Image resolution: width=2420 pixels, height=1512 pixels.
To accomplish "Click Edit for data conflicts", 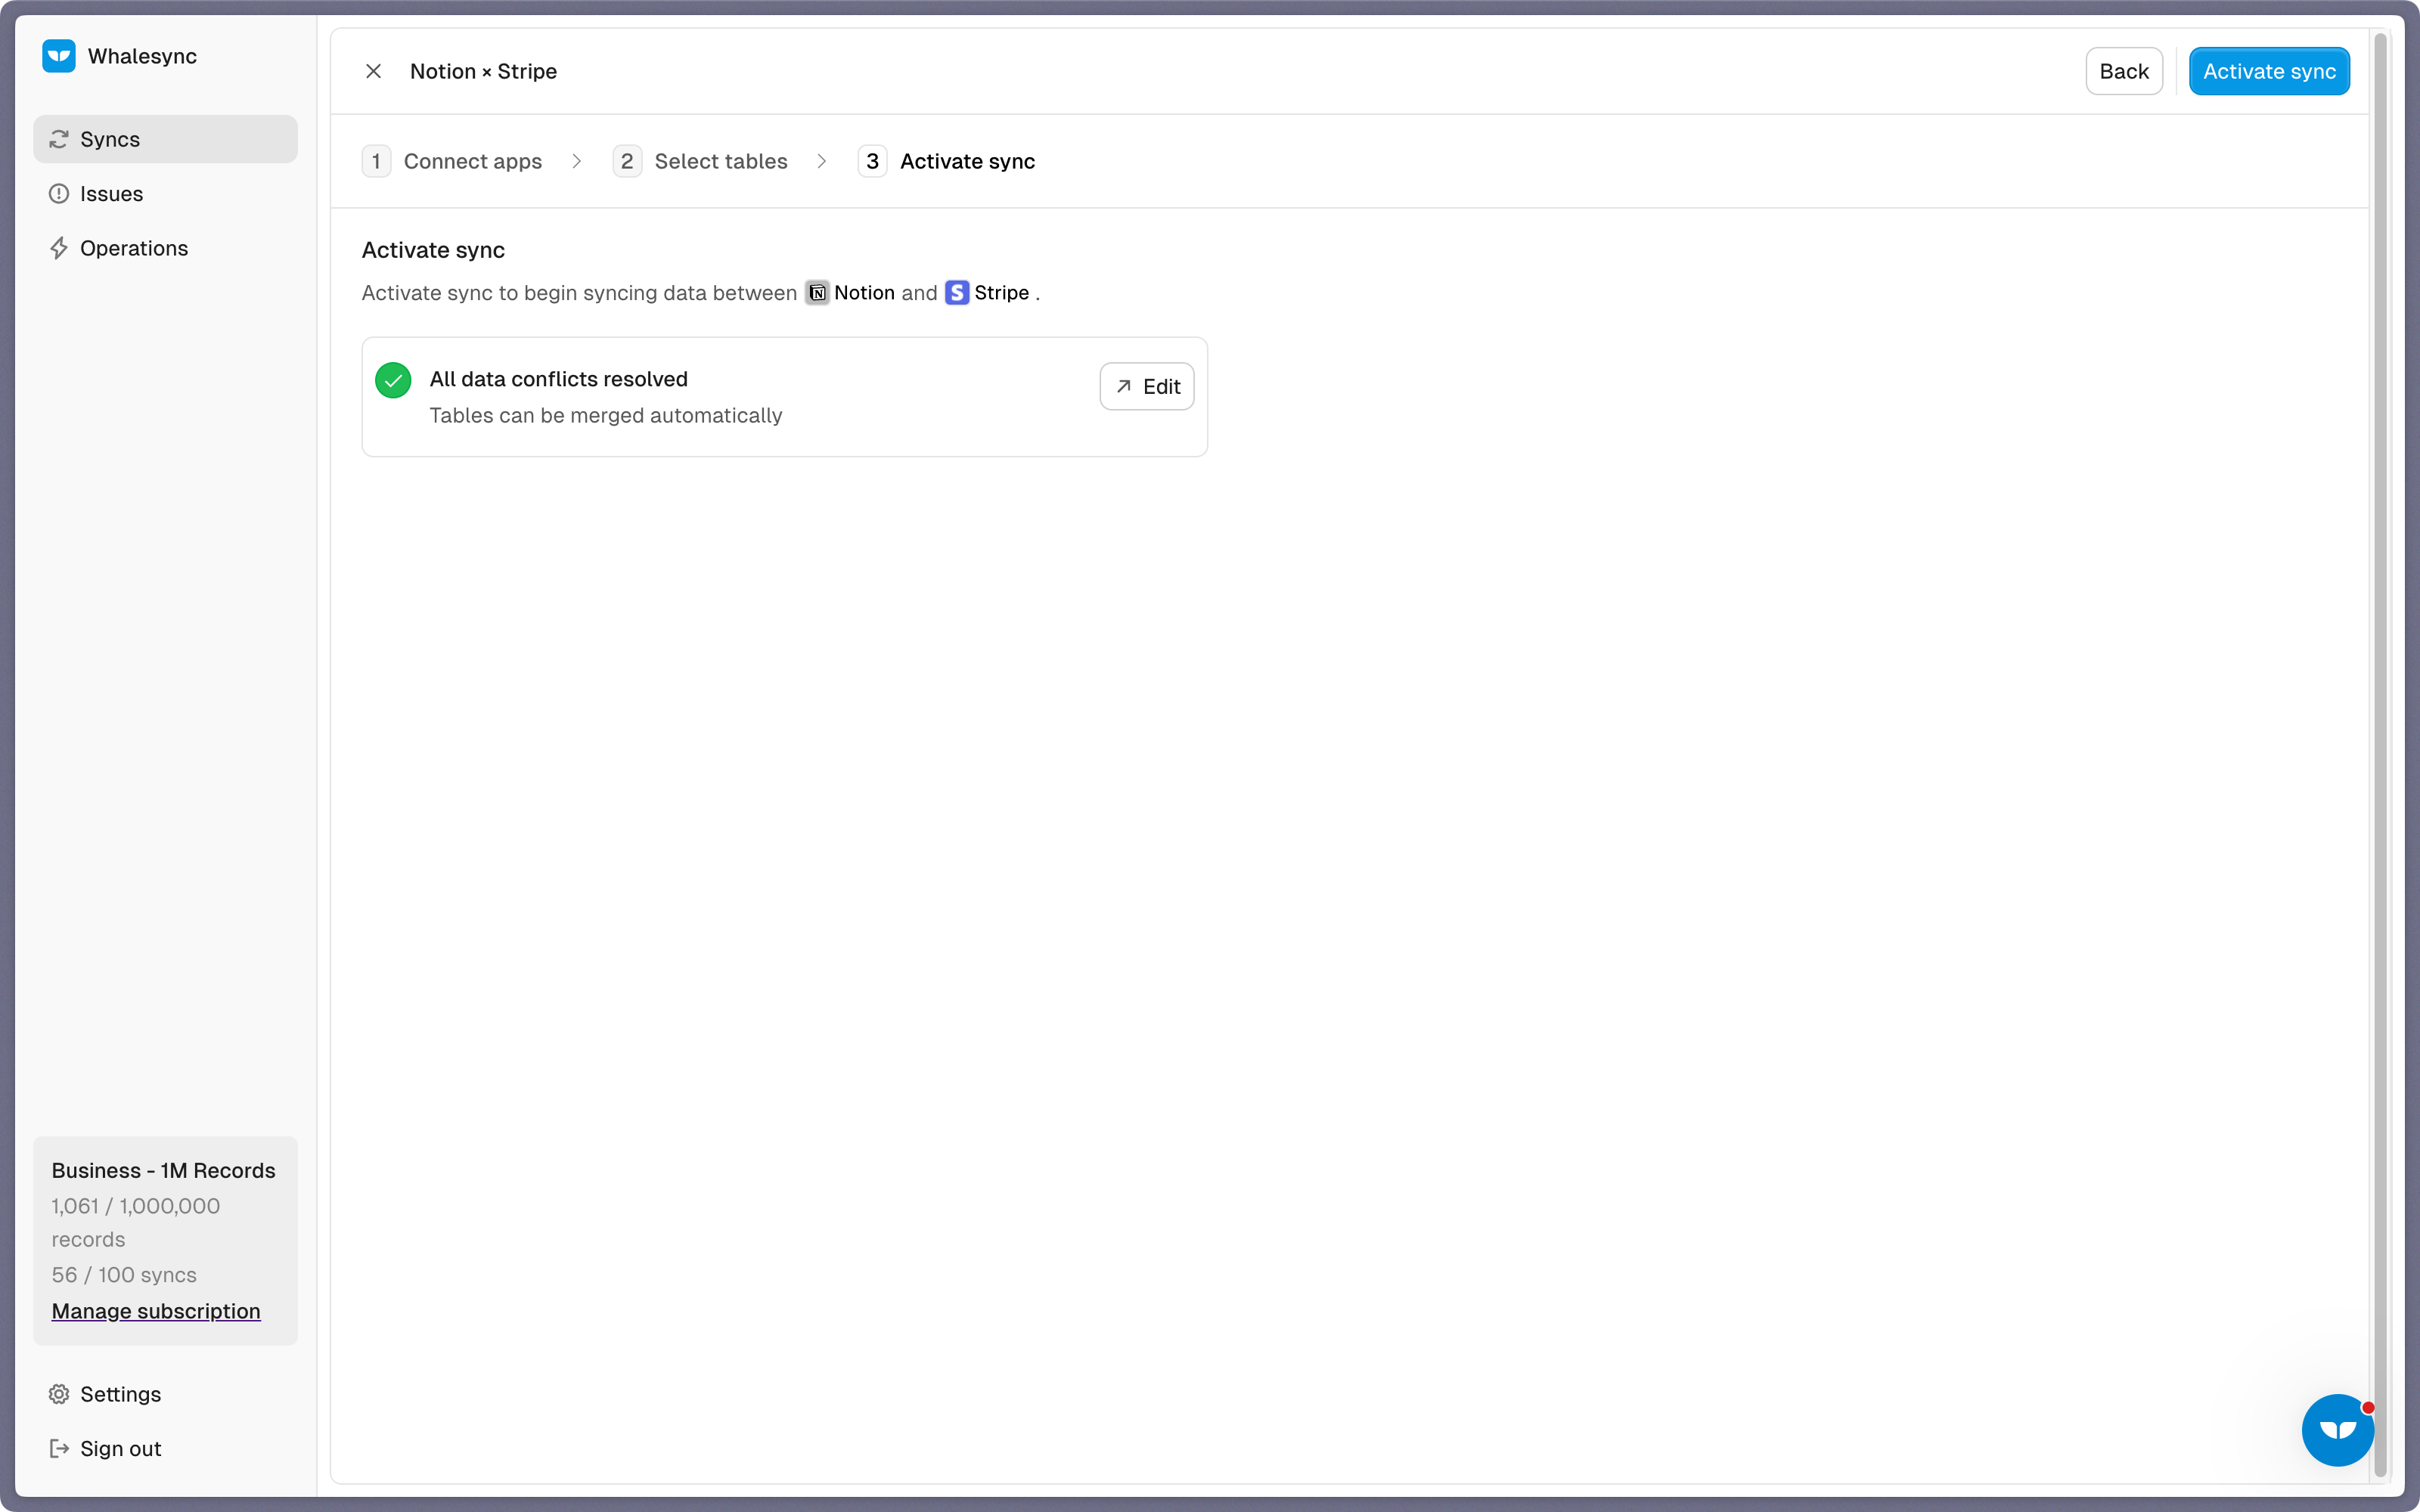I will click(1147, 386).
